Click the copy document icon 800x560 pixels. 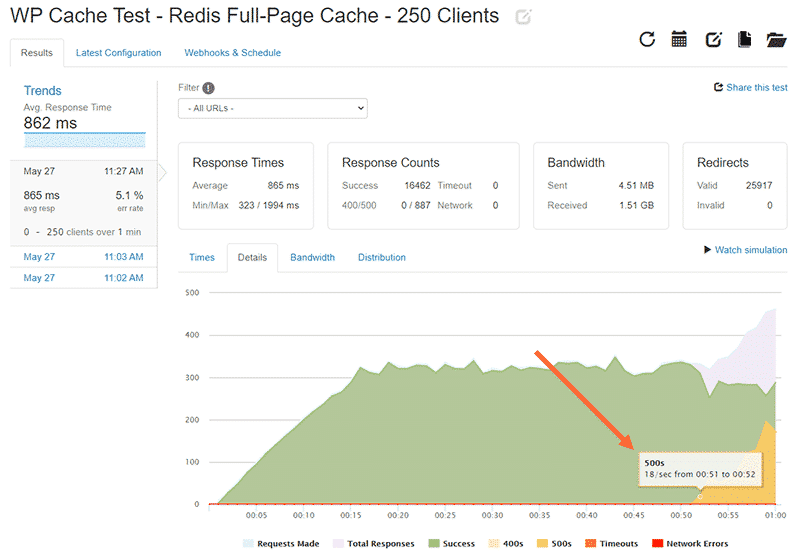[745, 39]
